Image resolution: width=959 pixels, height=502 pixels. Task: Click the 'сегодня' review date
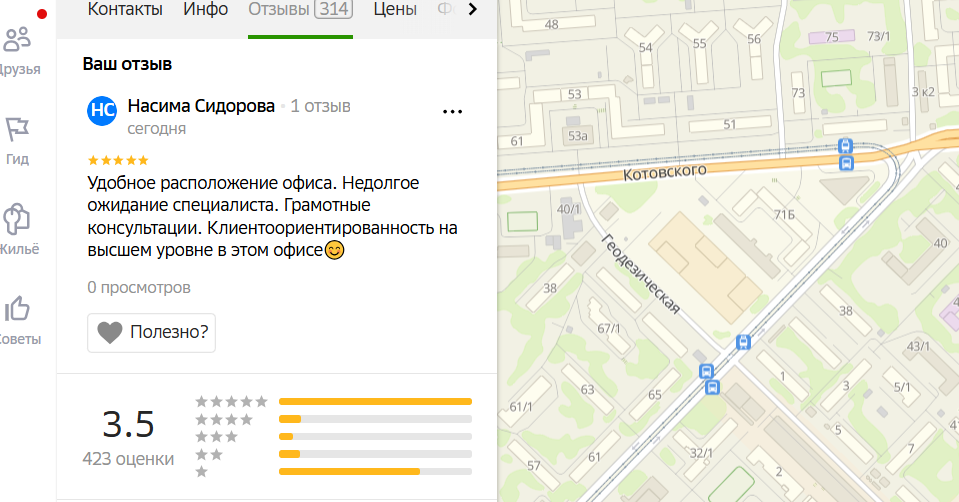point(157,129)
